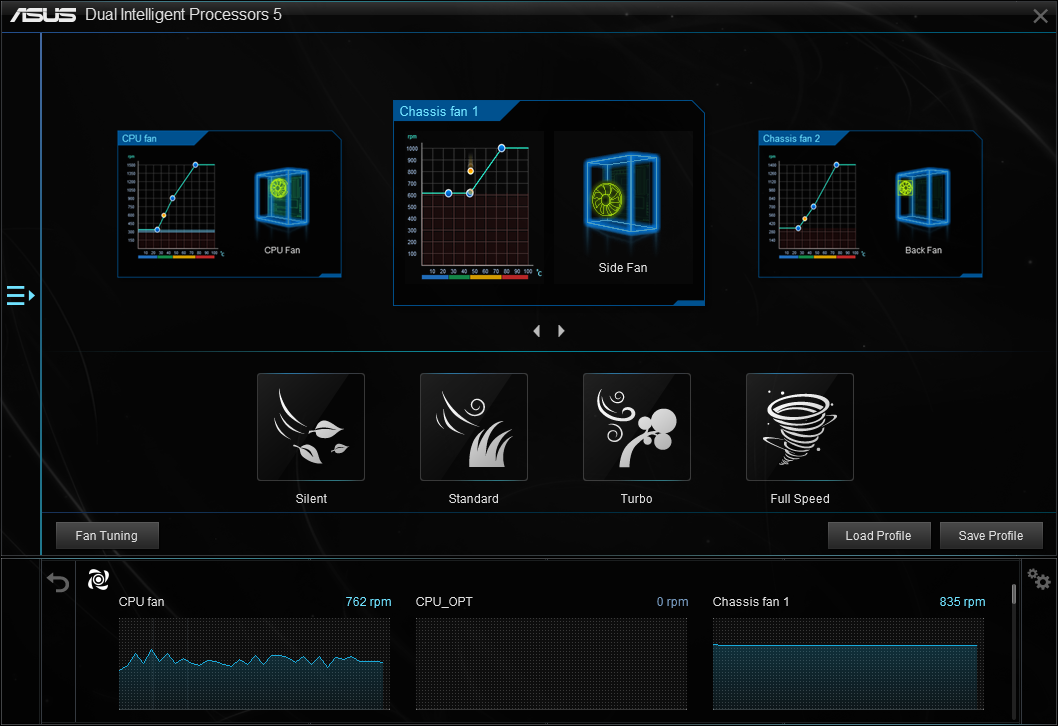
Task: Click the Save Profile button
Action: [991, 536]
